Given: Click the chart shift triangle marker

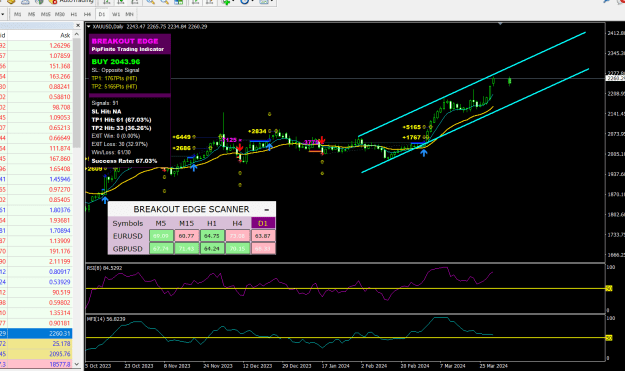Looking at the screenshot, I should pos(500,24).
